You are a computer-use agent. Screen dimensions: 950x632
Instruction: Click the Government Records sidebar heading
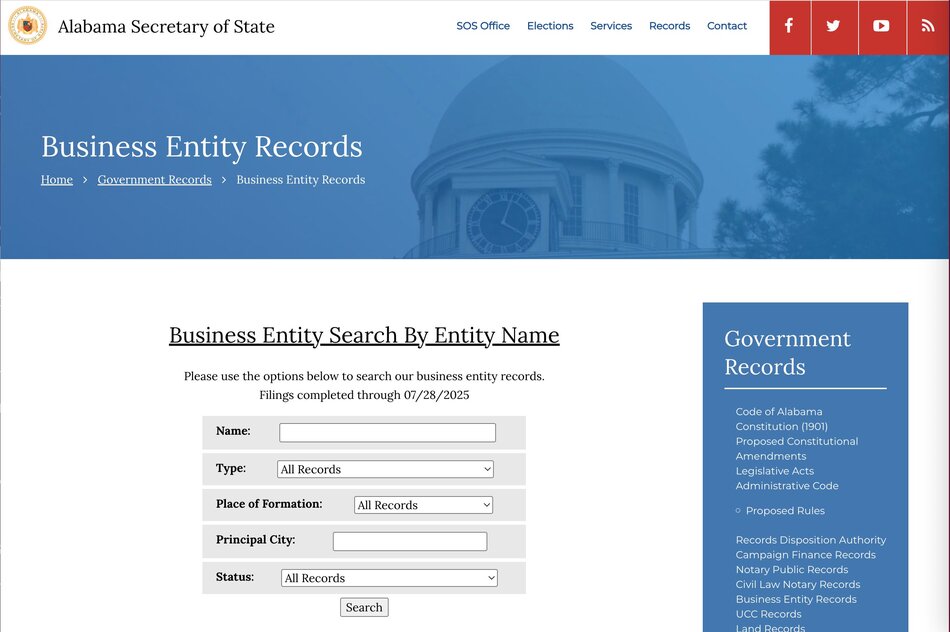[x=787, y=353]
